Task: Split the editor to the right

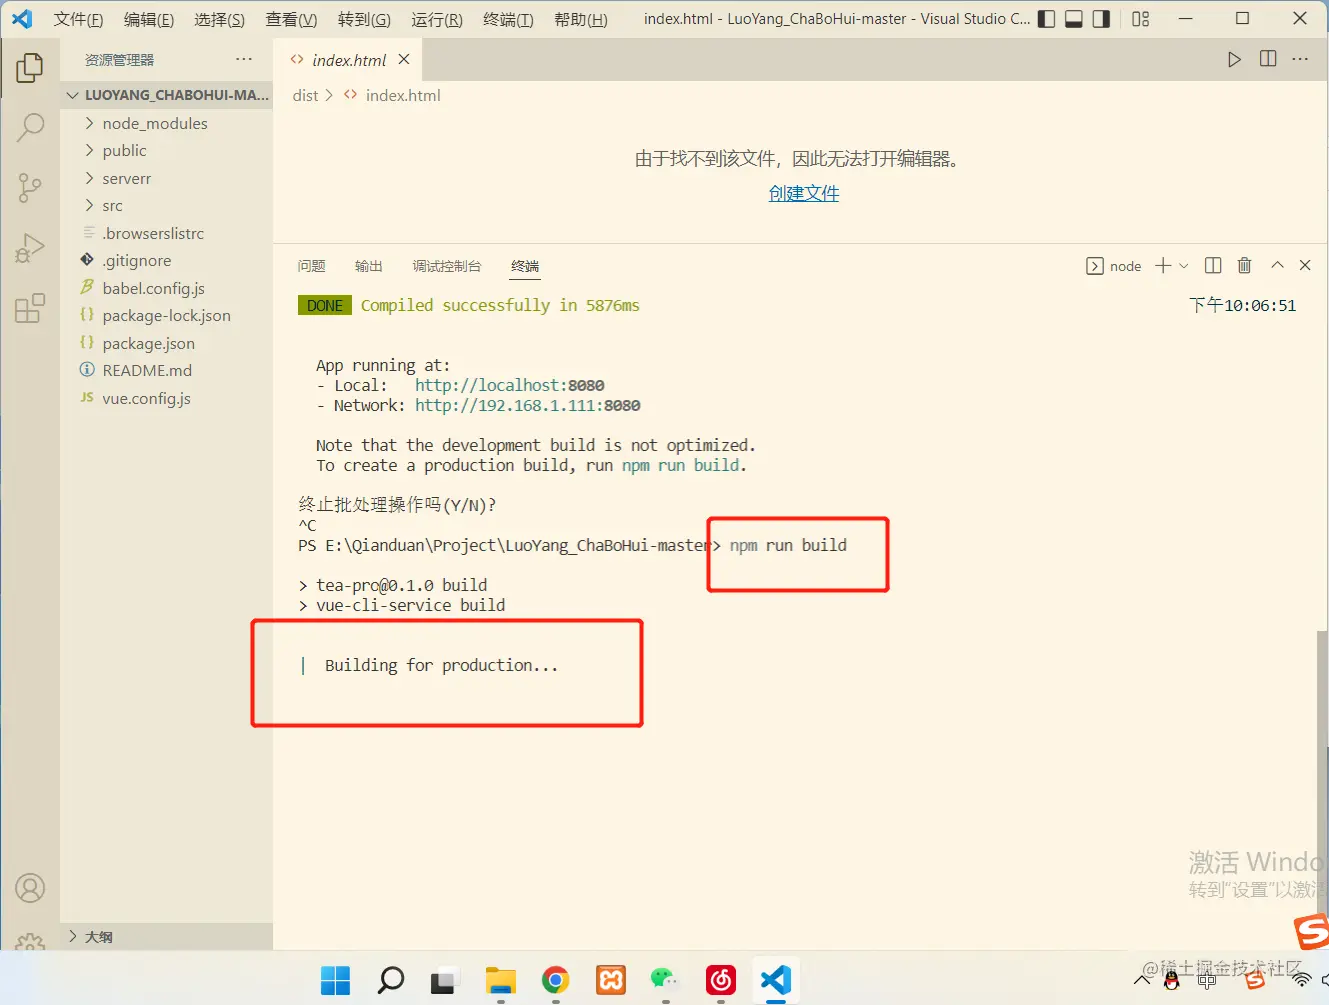Action: click(x=1268, y=59)
